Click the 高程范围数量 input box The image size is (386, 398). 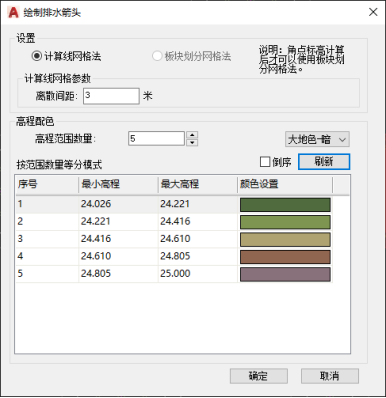coord(156,138)
